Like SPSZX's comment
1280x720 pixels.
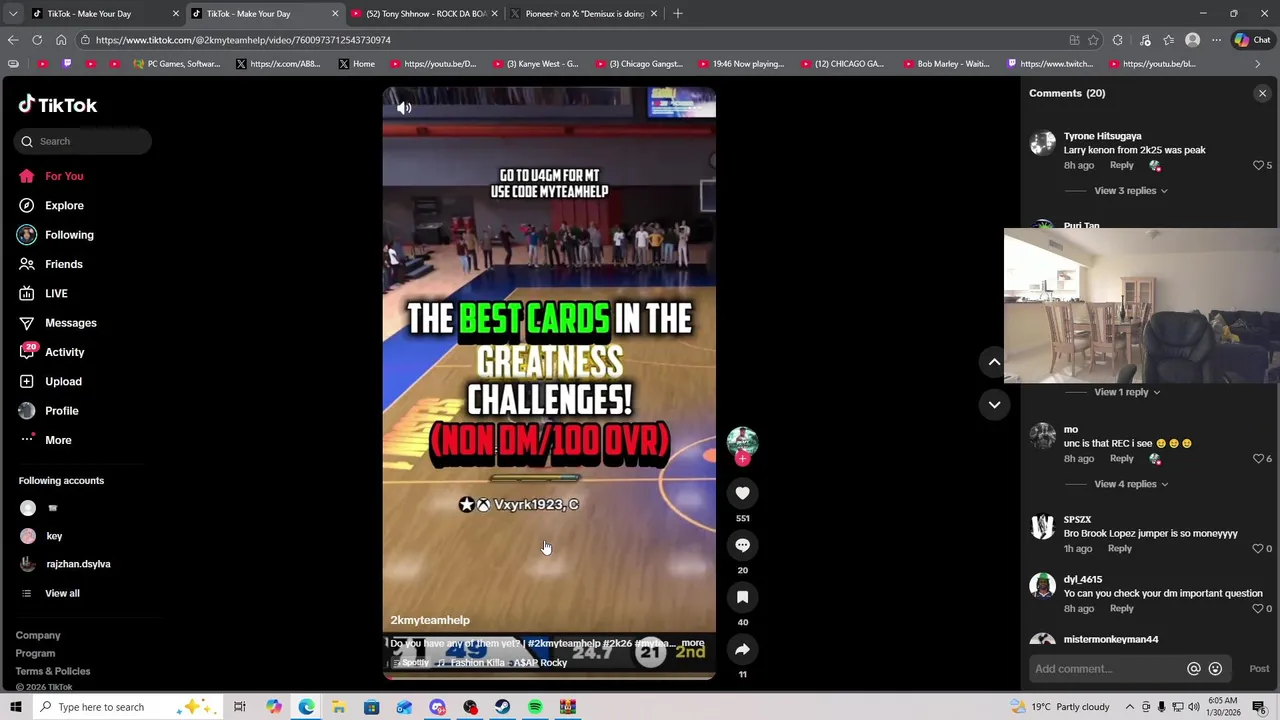[x=1258, y=548]
